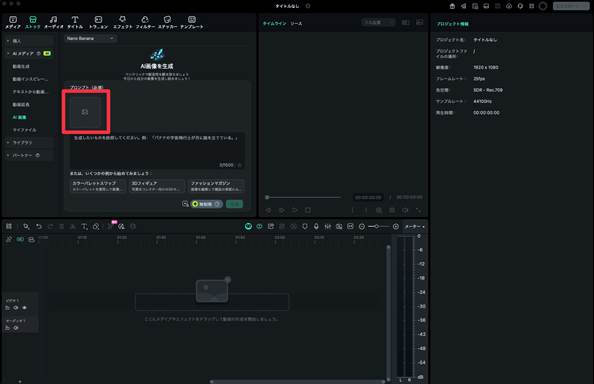594x384 pixels.
Task: Select the text tool in timeline toolbar
Action: pos(84,226)
